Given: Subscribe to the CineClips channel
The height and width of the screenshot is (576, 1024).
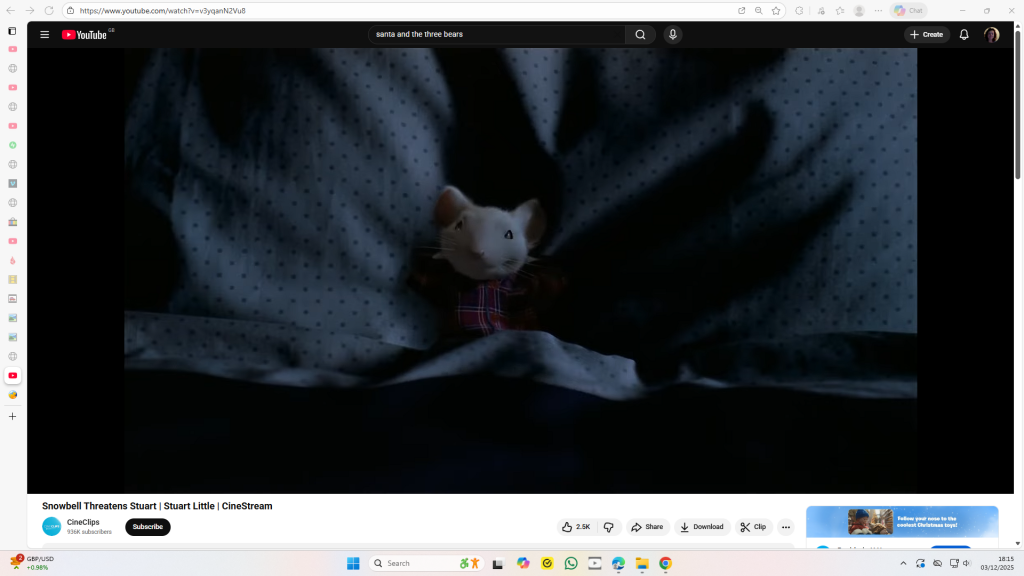Looking at the screenshot, I should (x=148, y=527).
